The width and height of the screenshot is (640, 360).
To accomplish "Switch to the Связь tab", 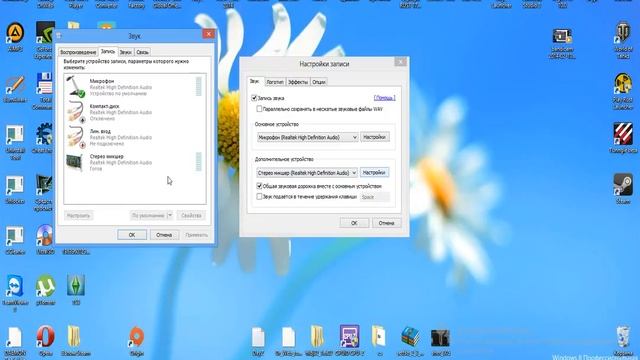I will point(142,52).
